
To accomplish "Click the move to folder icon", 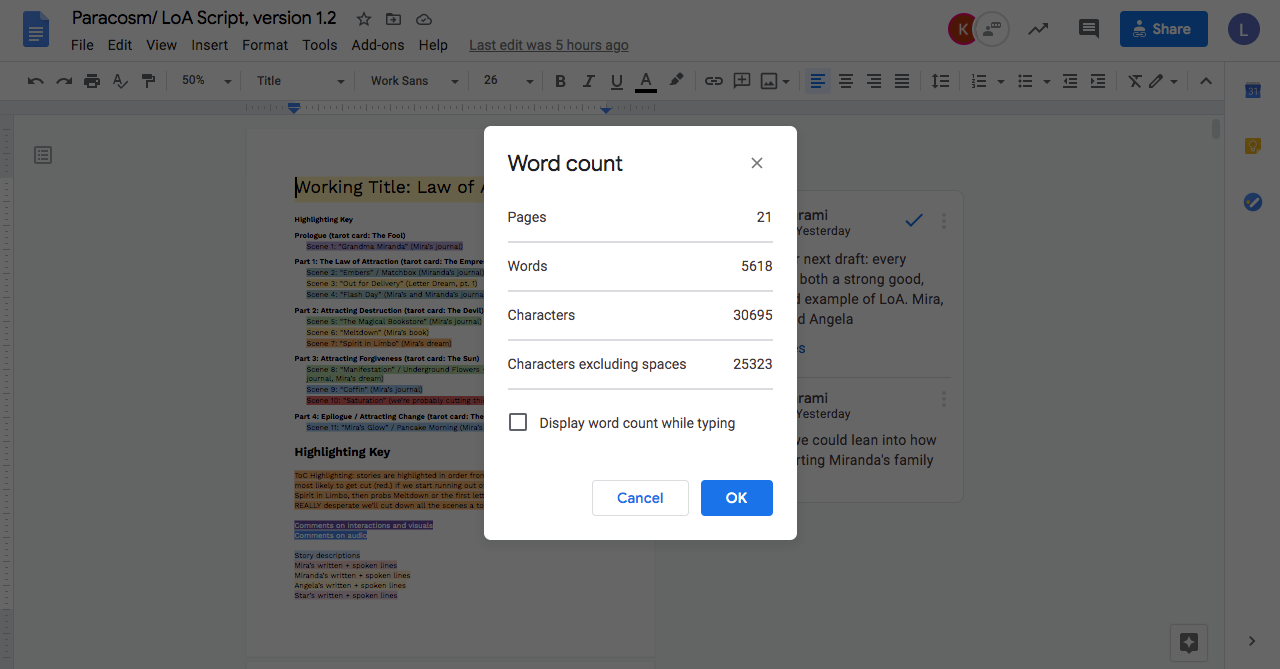I will (x=393, y=19).
